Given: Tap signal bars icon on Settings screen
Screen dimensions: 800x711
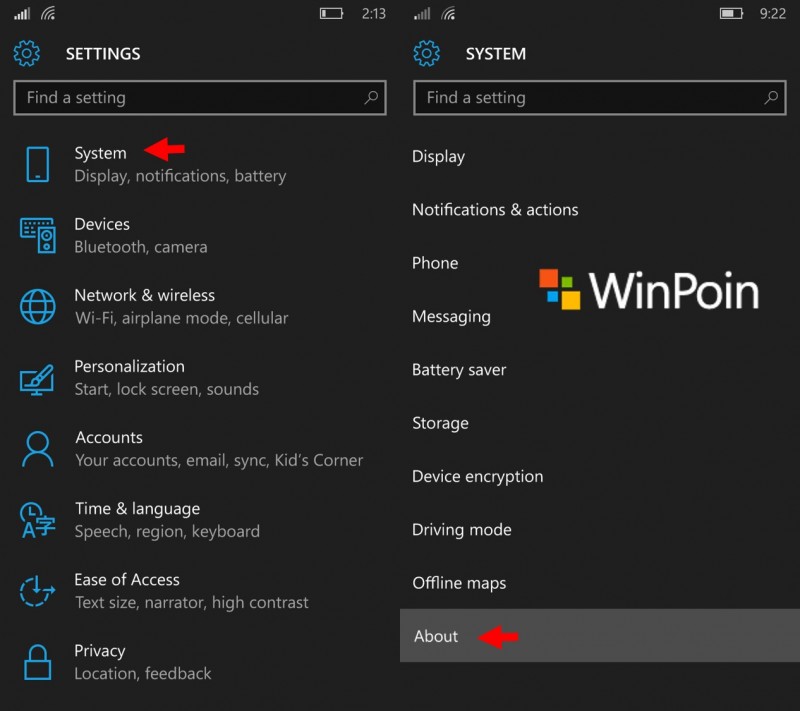Looking at the screenshot, I should [x=22, y=14].
